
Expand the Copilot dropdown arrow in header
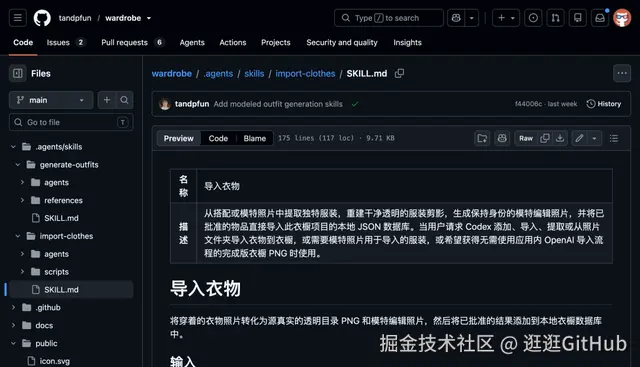[x=471, y=18]
